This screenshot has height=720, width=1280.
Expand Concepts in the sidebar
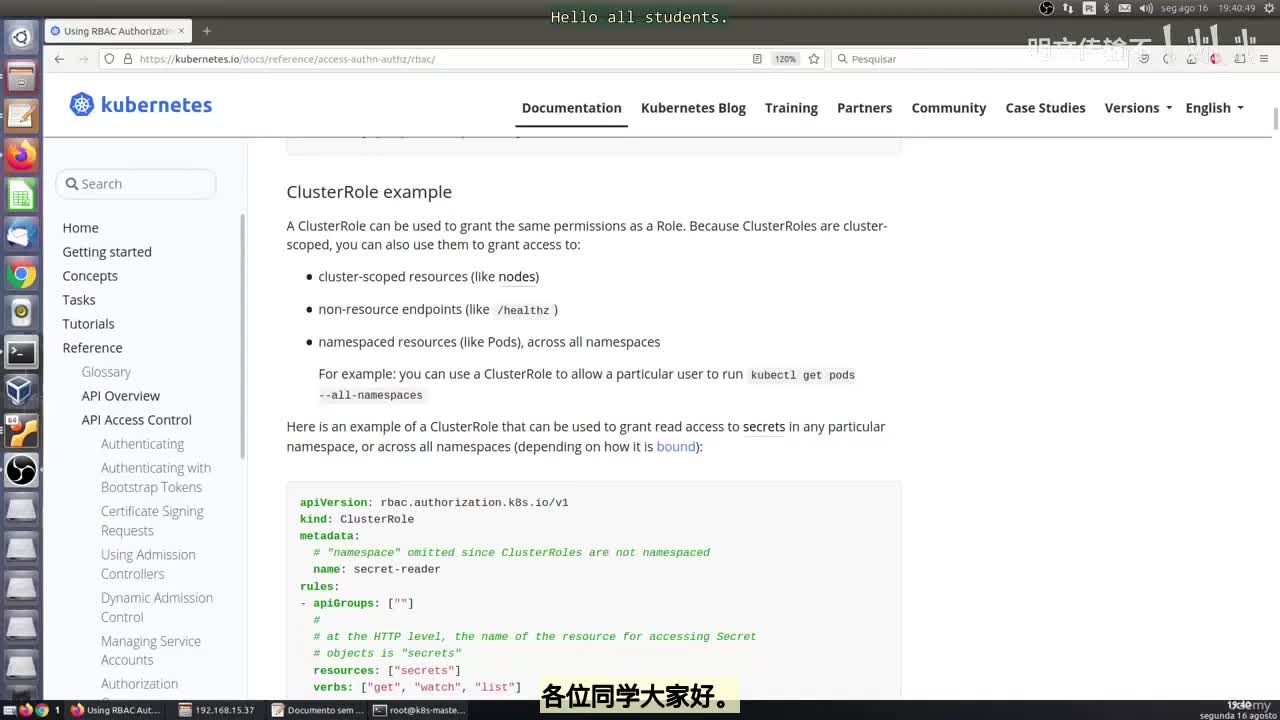pos(90,276)
